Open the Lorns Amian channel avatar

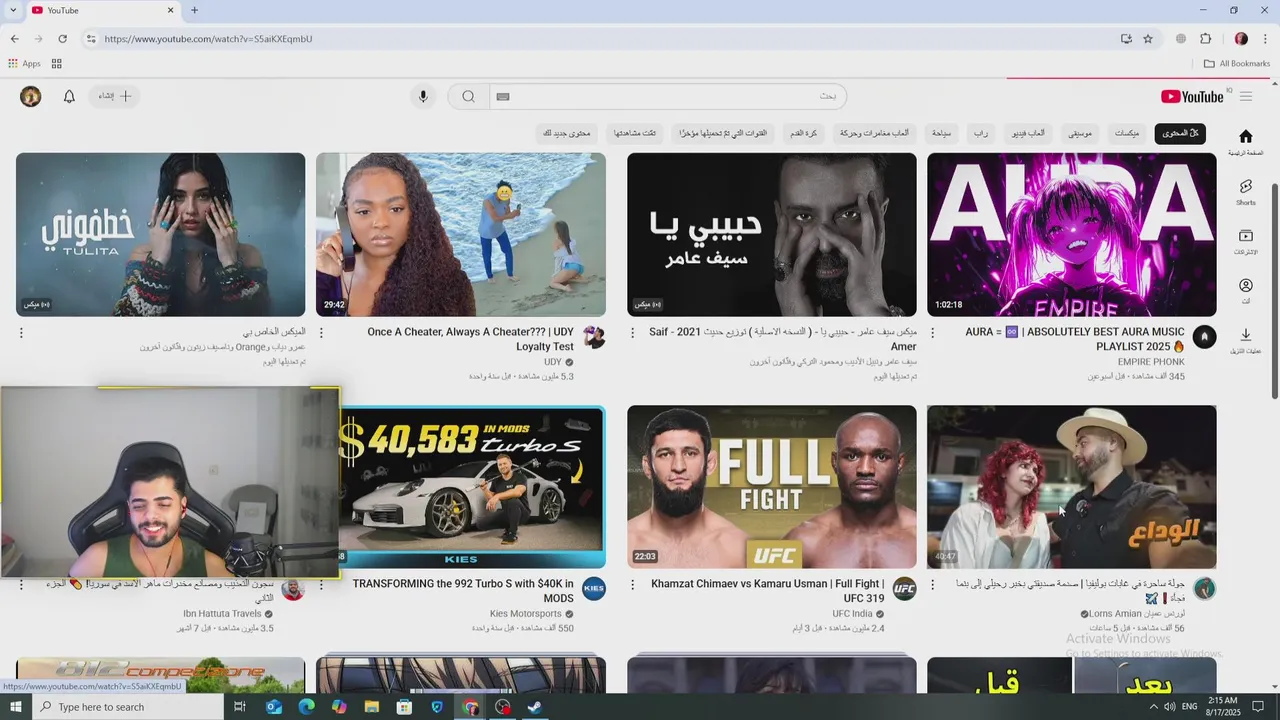point(1204,589)
